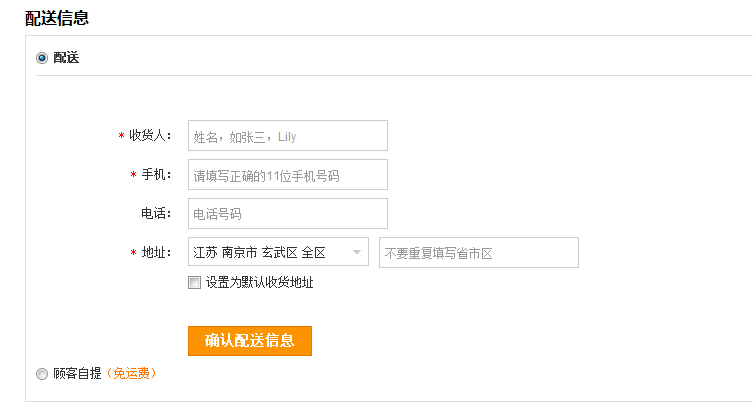Click the red asterisk beside 收货人
The image size is (753, 407).
point(120,137)
